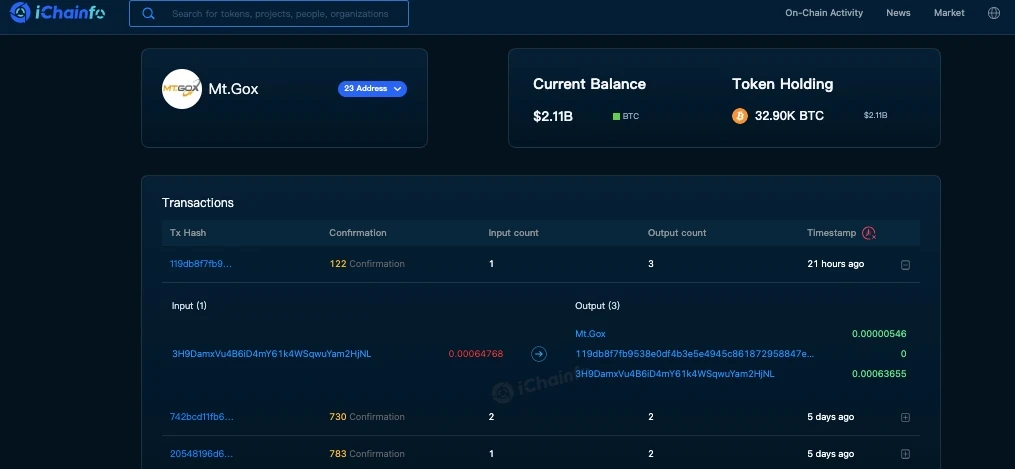Click the Mt.Gox logo avatar

point(182,89)
